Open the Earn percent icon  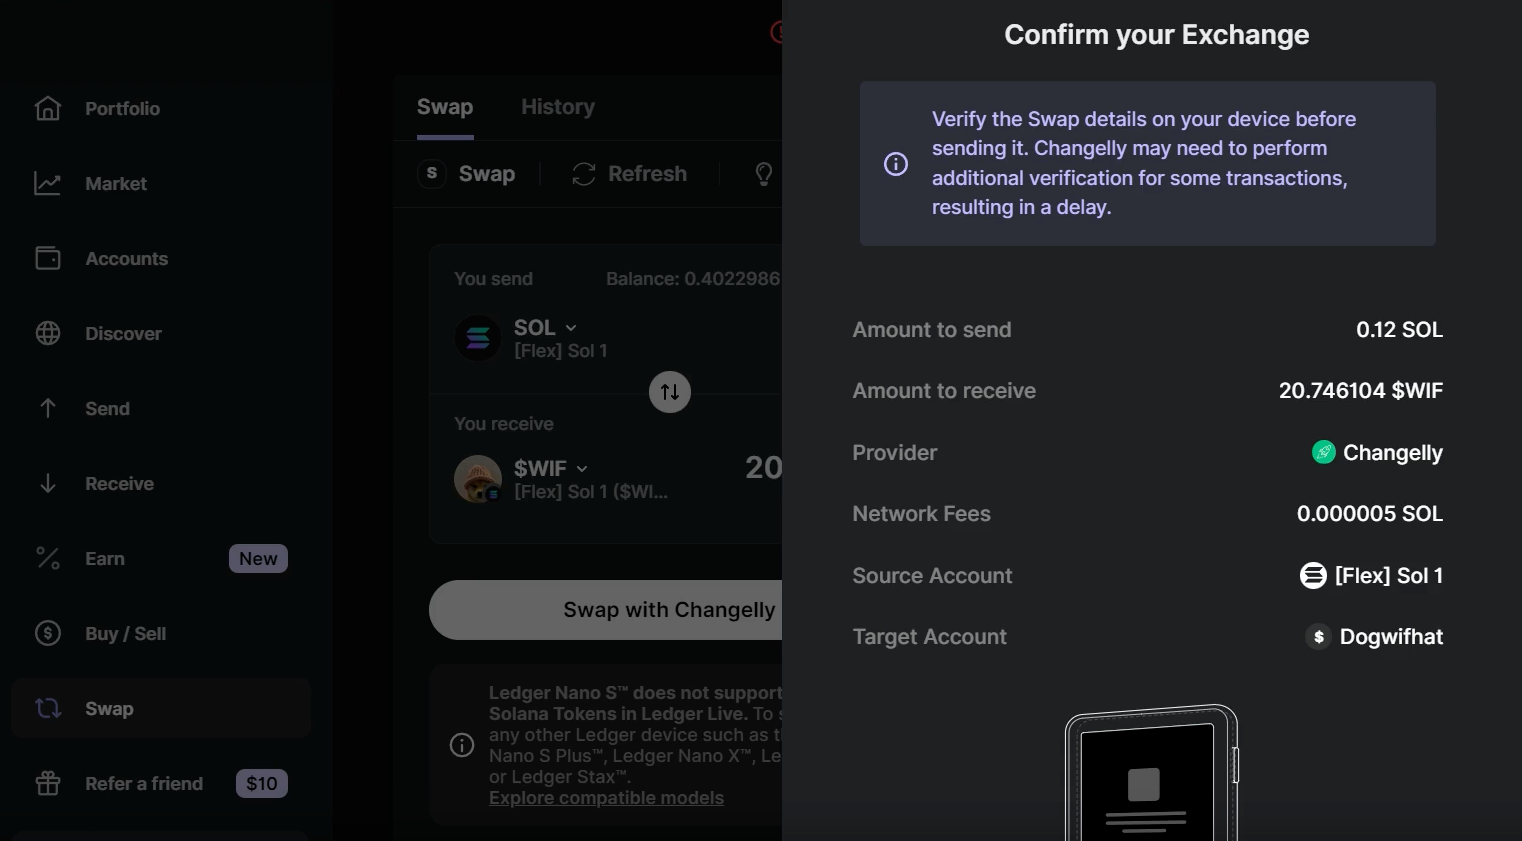point(48,559)
